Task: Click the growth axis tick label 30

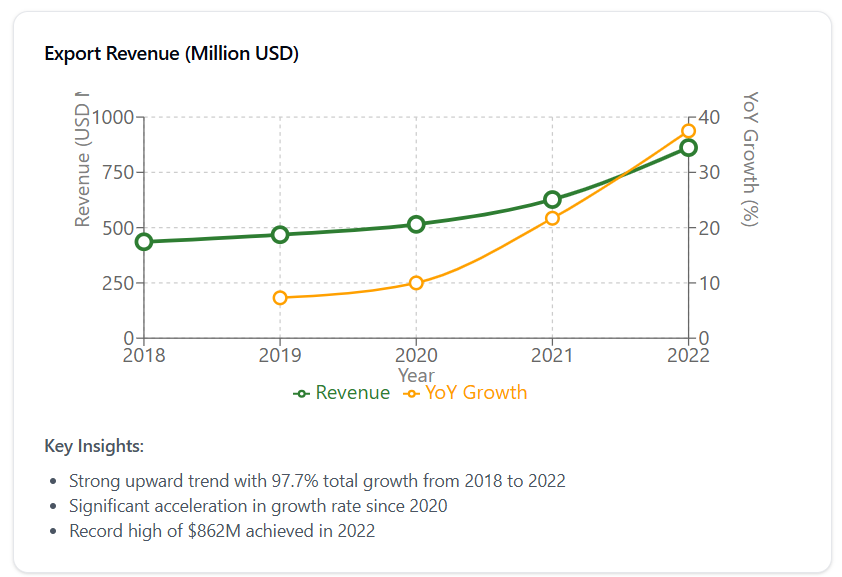Action: 709,172
